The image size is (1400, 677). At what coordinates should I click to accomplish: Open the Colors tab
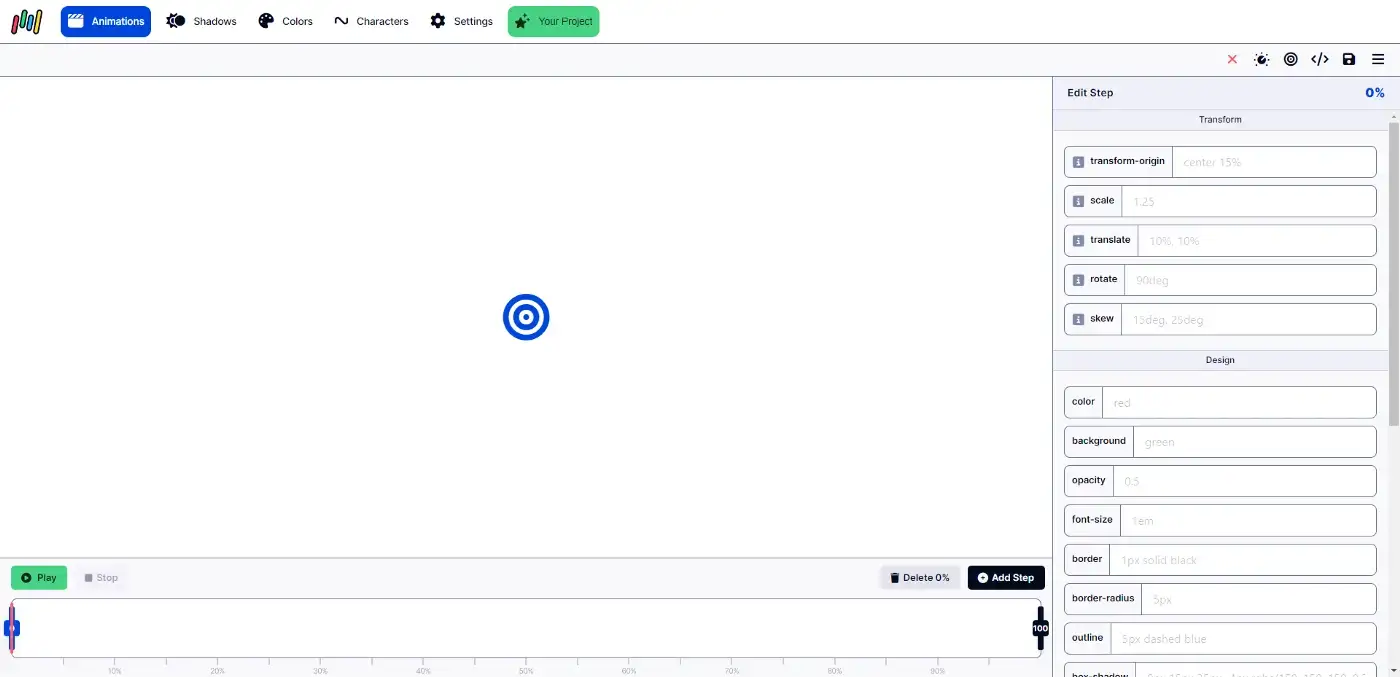point(286,21)
